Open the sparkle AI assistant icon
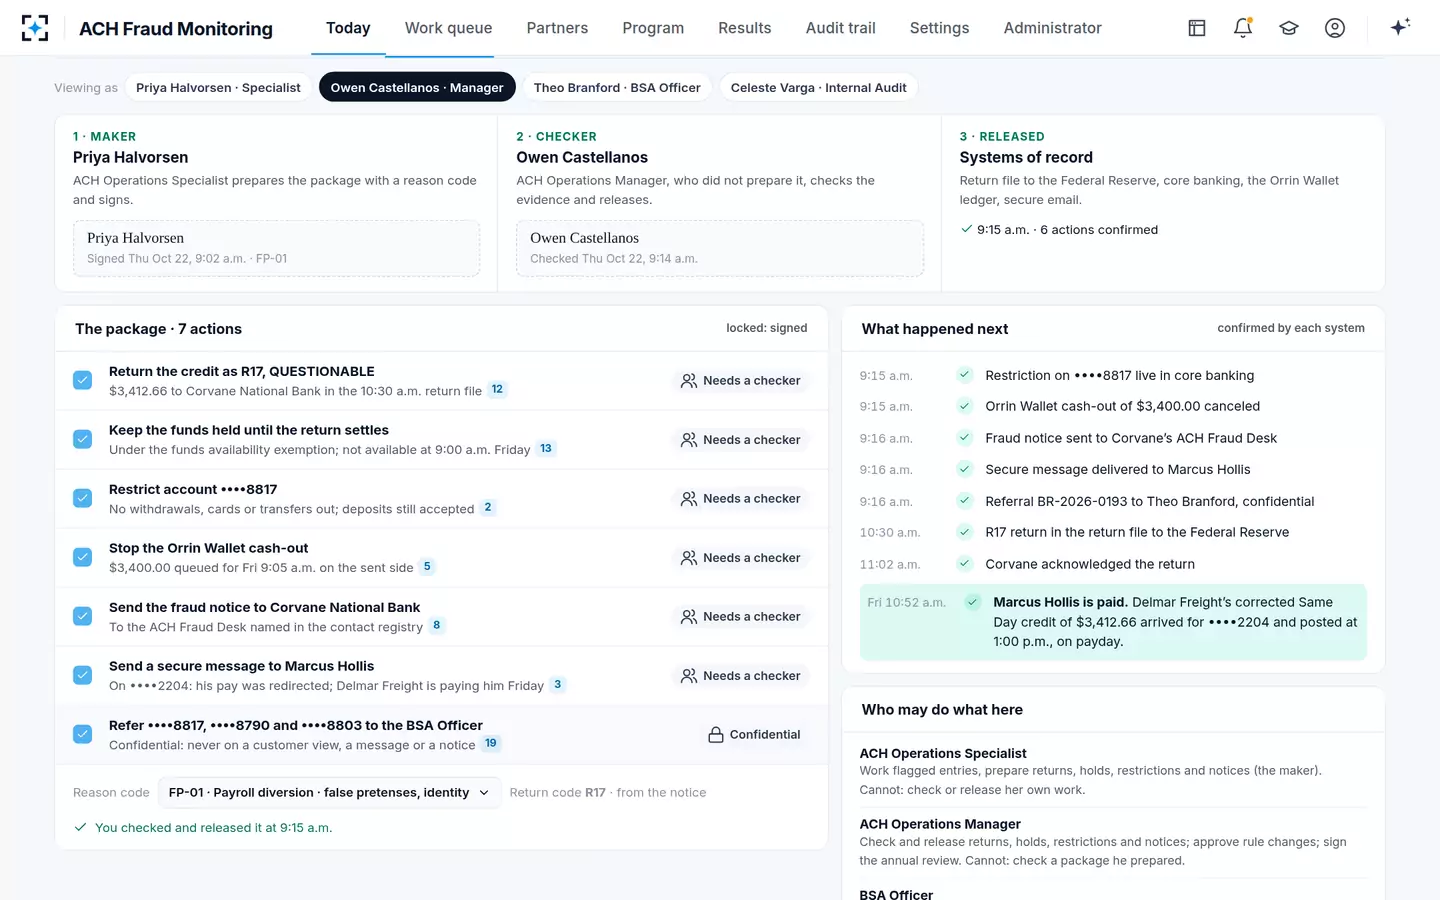This screenshot has width=1440, height=900. [1400, 27]
